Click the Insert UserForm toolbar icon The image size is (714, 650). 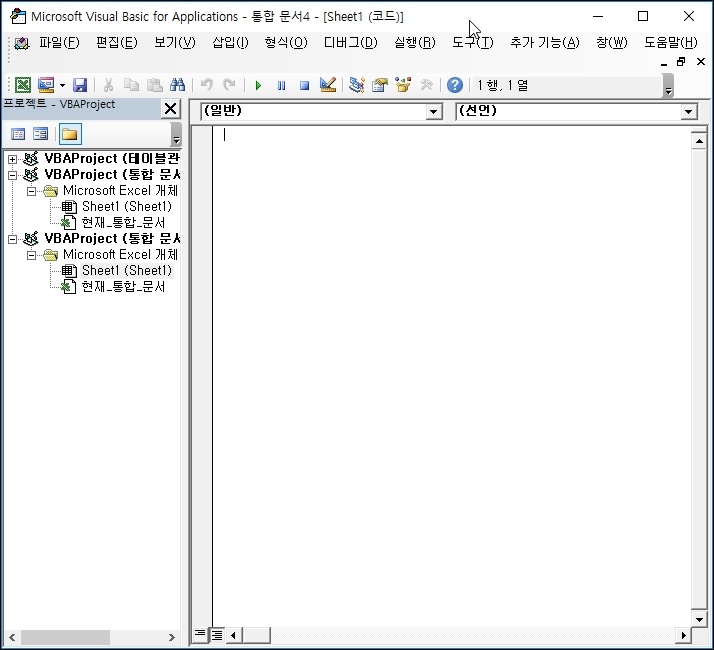[x=46, y=85]
